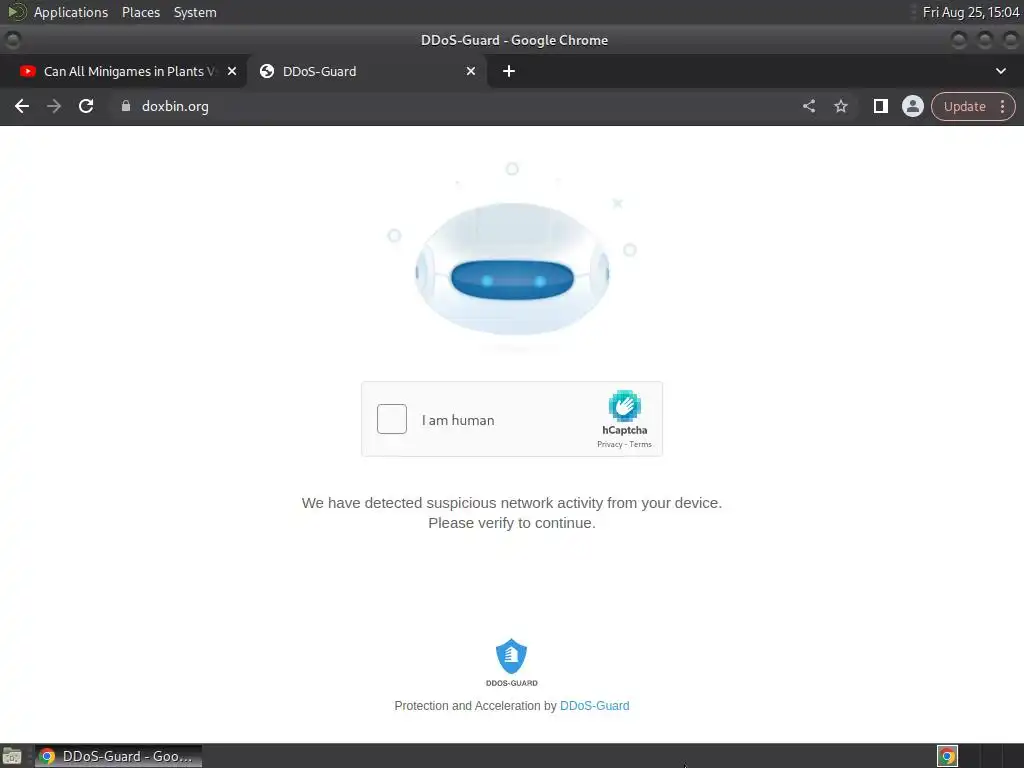Close the DDoS-Guard tab
This screenshot has height=768, width=1024.
(471, 71)
